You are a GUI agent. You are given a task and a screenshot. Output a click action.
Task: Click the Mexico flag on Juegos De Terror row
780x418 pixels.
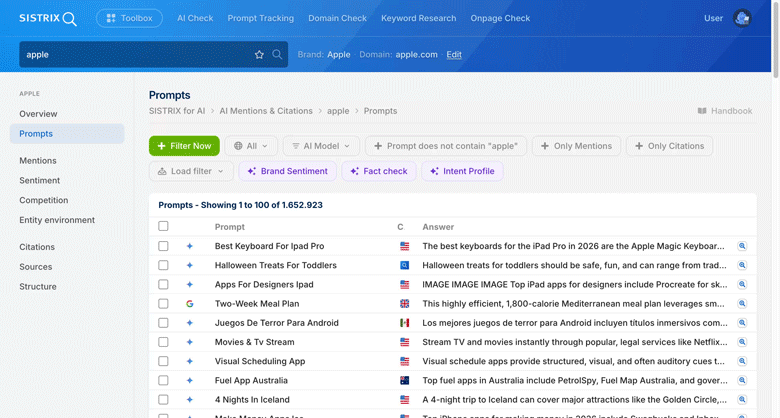(404, 323)
